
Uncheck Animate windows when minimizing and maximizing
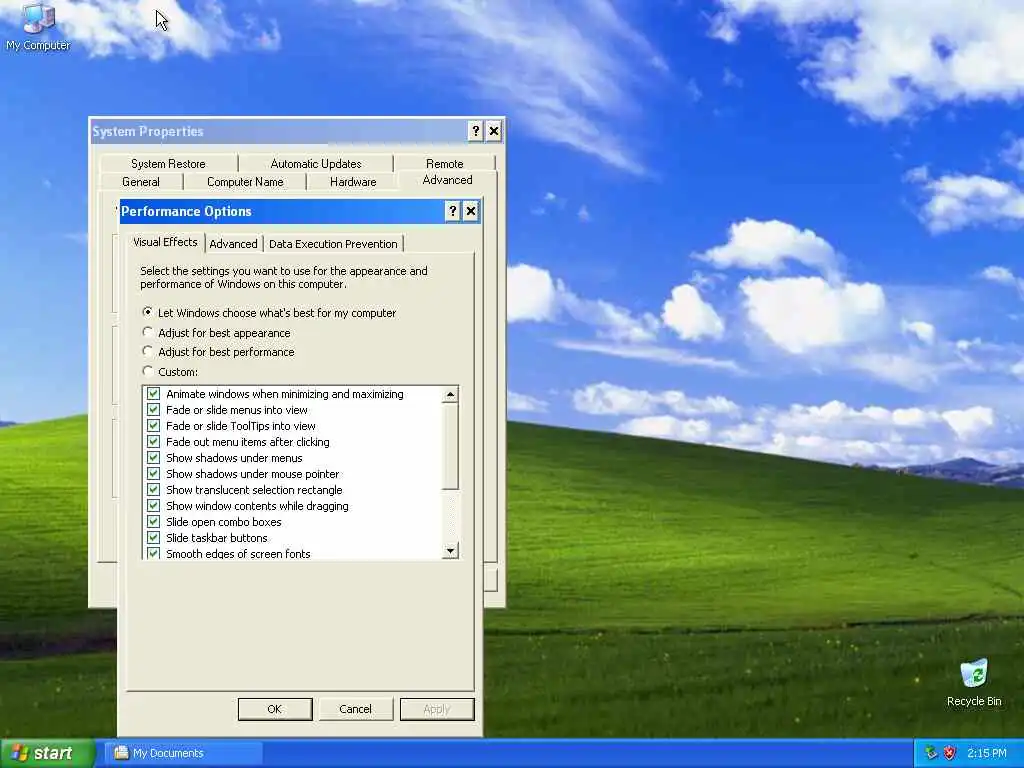(x=153, y=394)
